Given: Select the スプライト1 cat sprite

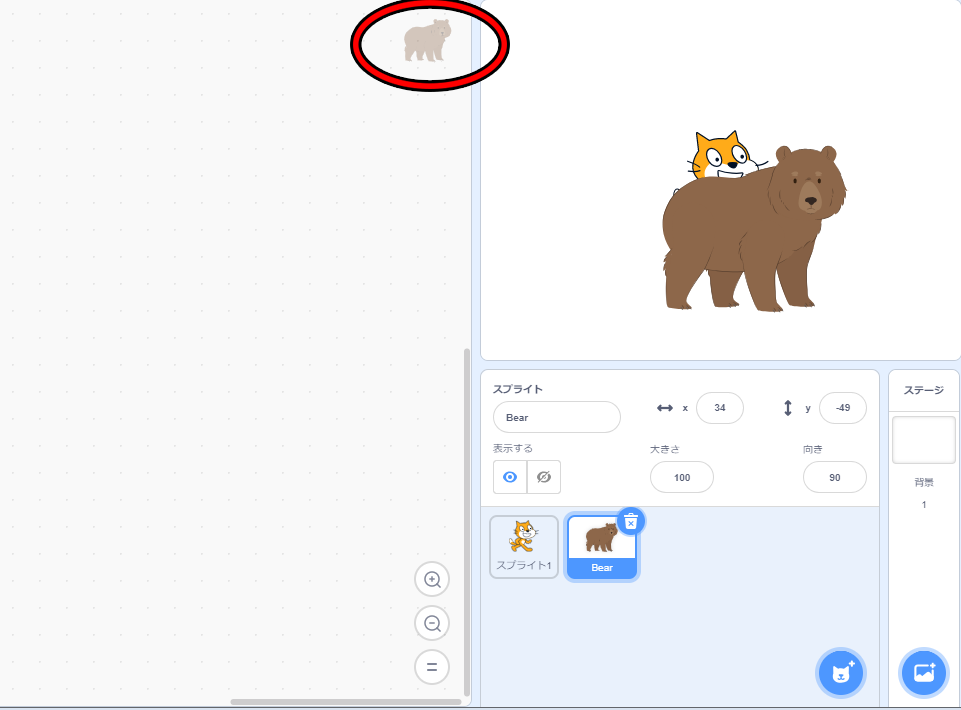Looking at the screenshot, I should click(524, 547).
